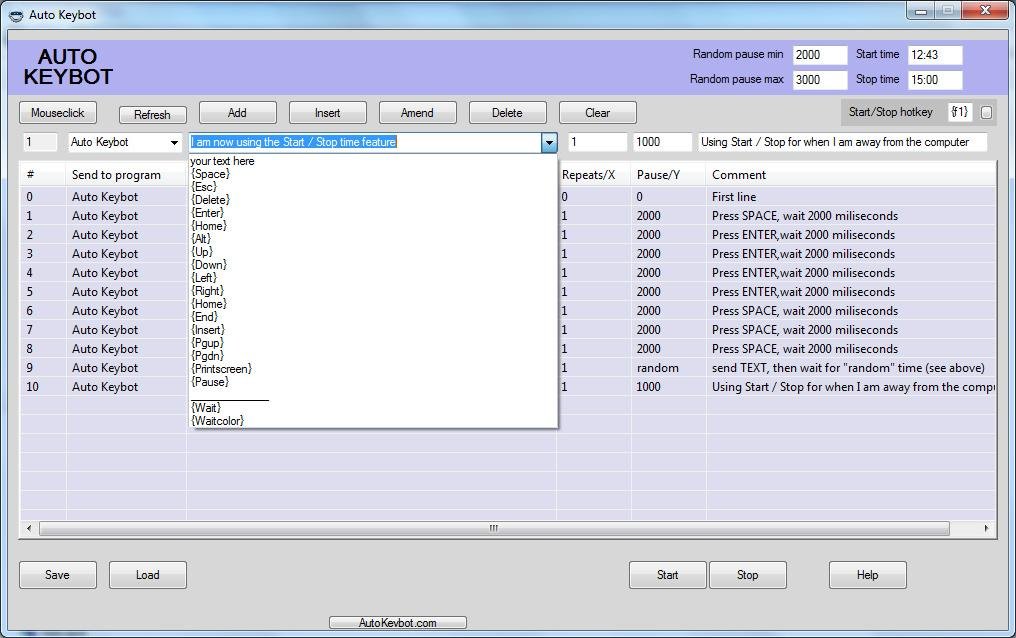Screen dimensions: 1016x638
Task: Select row 10 Auto Keybot cell
Action: click(x=126, y=387)
